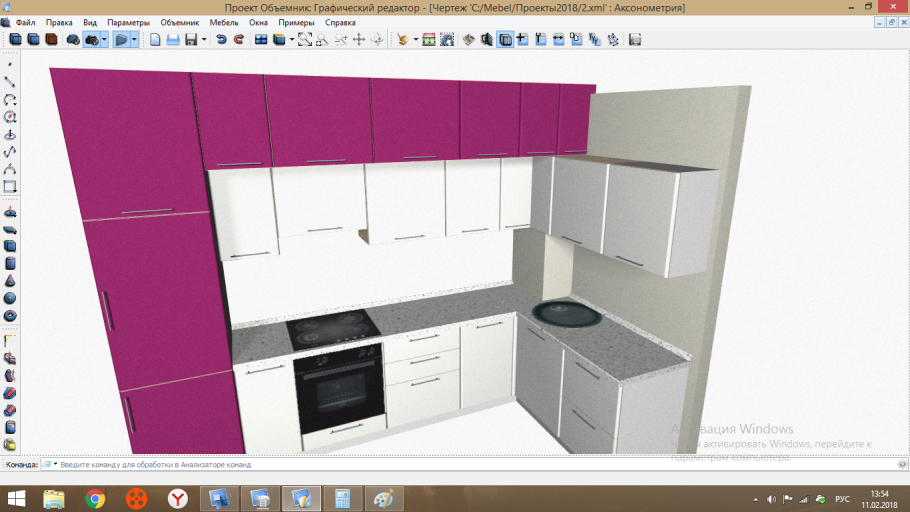Pick the Cone primitive in the left toolbar
Viewport: 910px width, 512px height.
(10, 281)
